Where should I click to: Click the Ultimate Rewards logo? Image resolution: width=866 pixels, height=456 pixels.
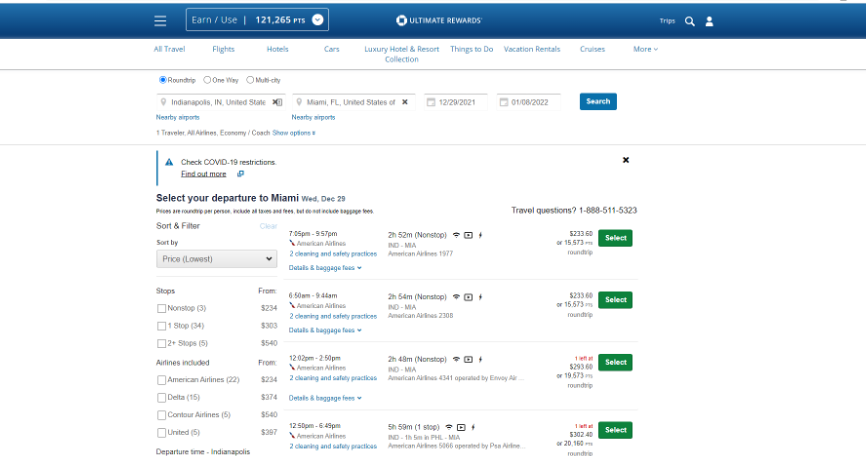pos(439,20)
